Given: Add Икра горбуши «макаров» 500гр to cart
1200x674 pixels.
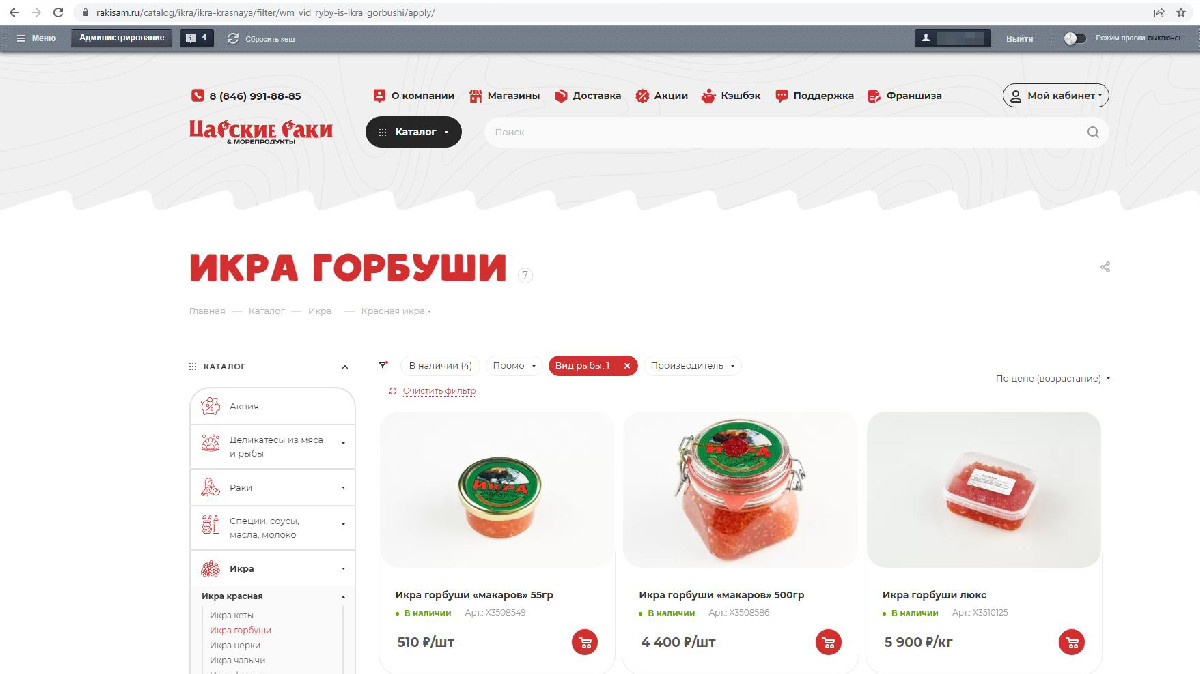Looking at the screenshot, I should pyautogui.click(x=828, y=642).
